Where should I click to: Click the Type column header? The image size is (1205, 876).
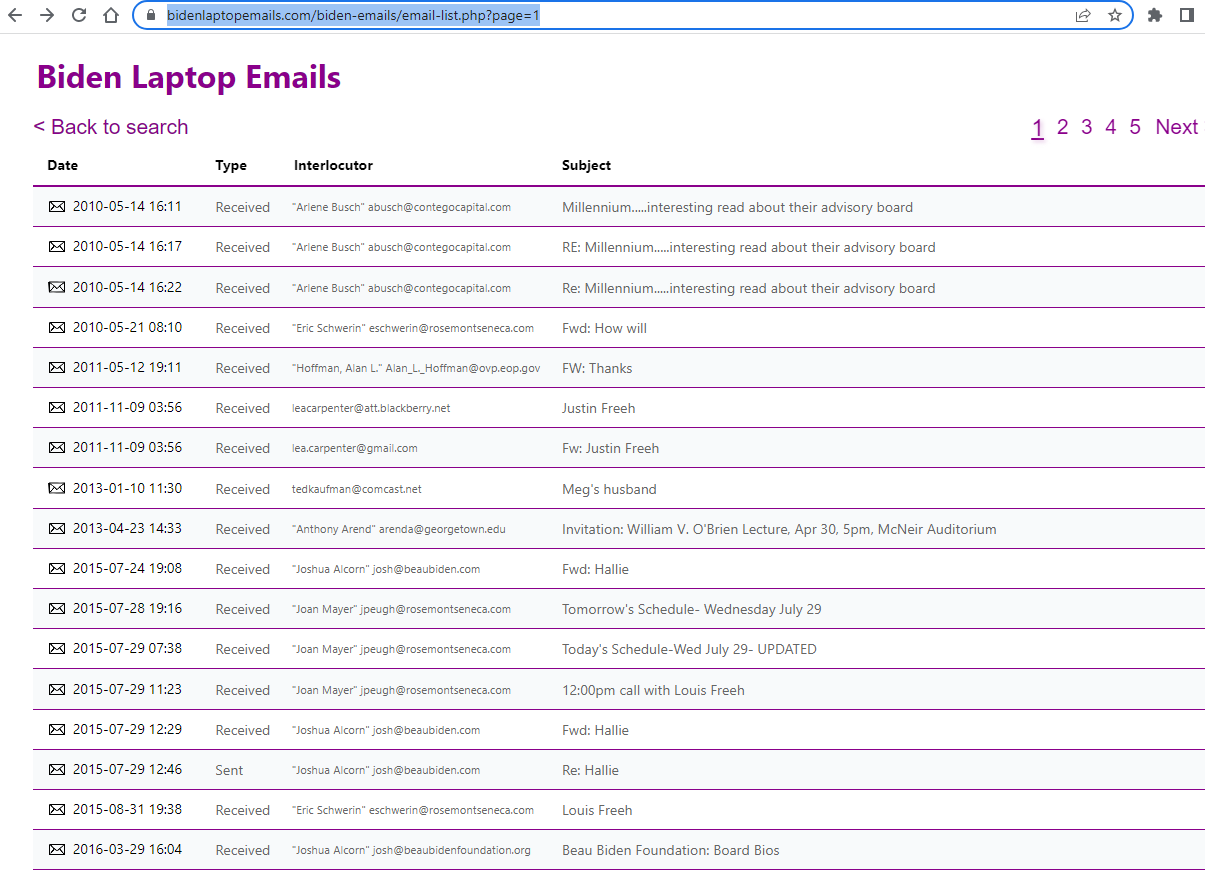(x=231, y=165)
